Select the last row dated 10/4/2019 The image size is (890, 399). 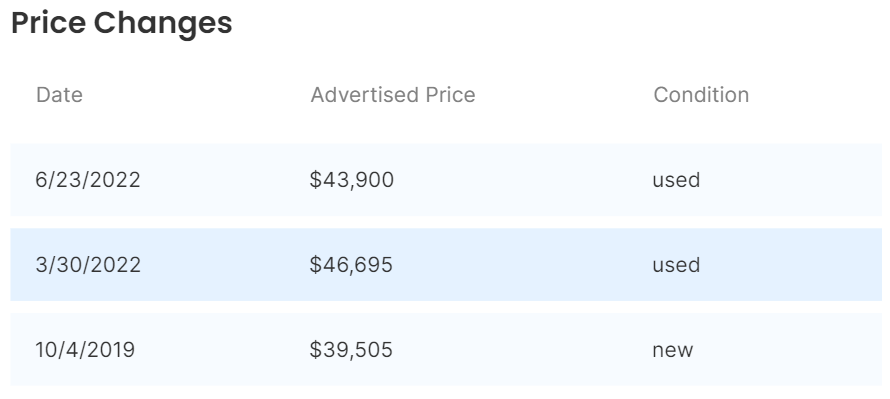pos(446,350)
